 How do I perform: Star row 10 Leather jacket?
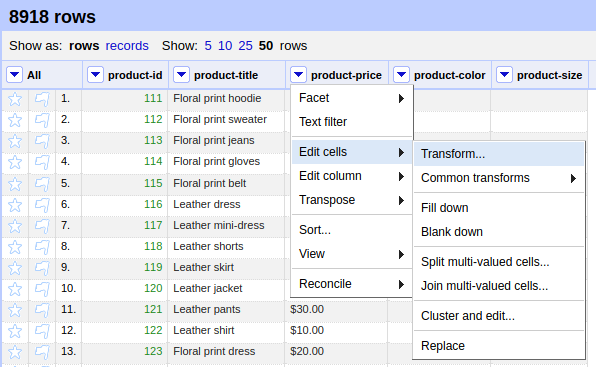[15, 289]
